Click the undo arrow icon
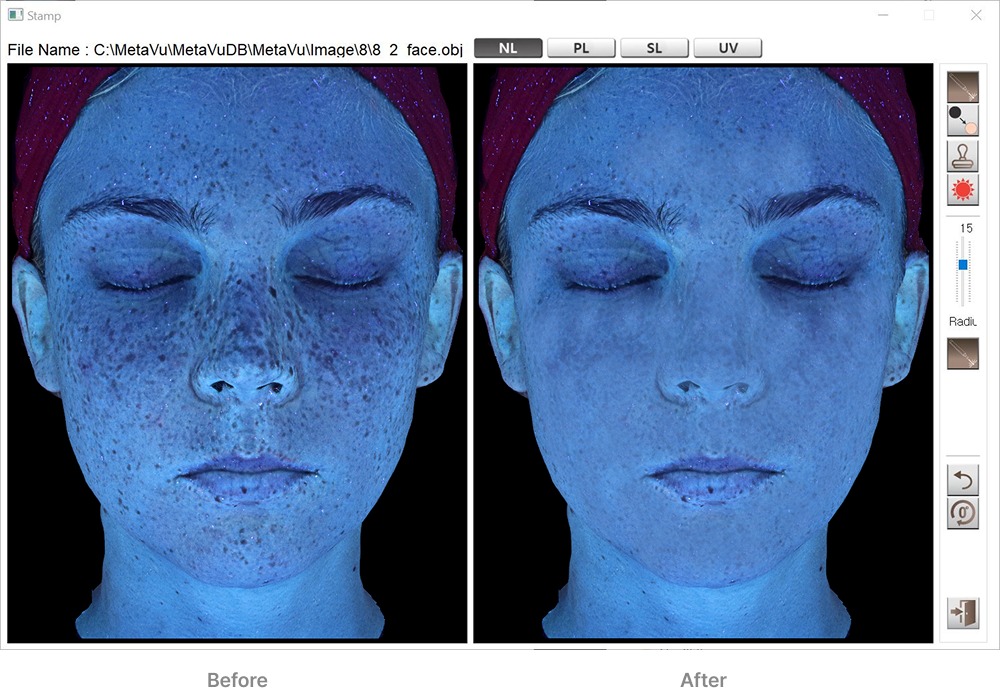Screen dimensions: 1000x690 961,480
